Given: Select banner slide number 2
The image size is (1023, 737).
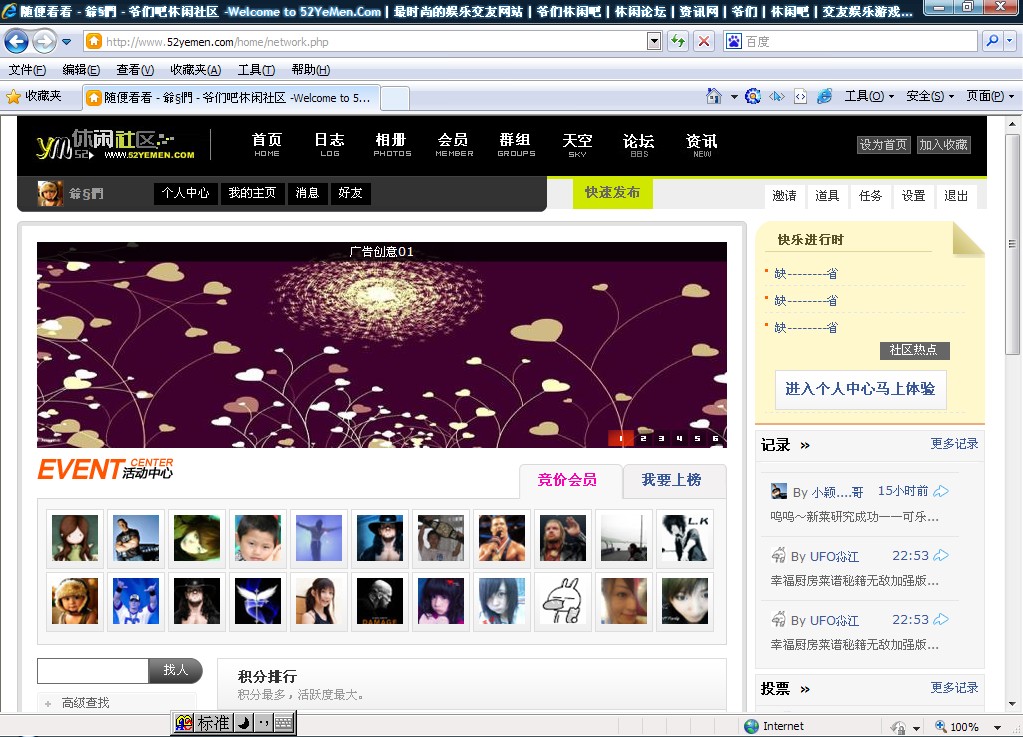Looking at the screenshot, I should coord(643,438).
